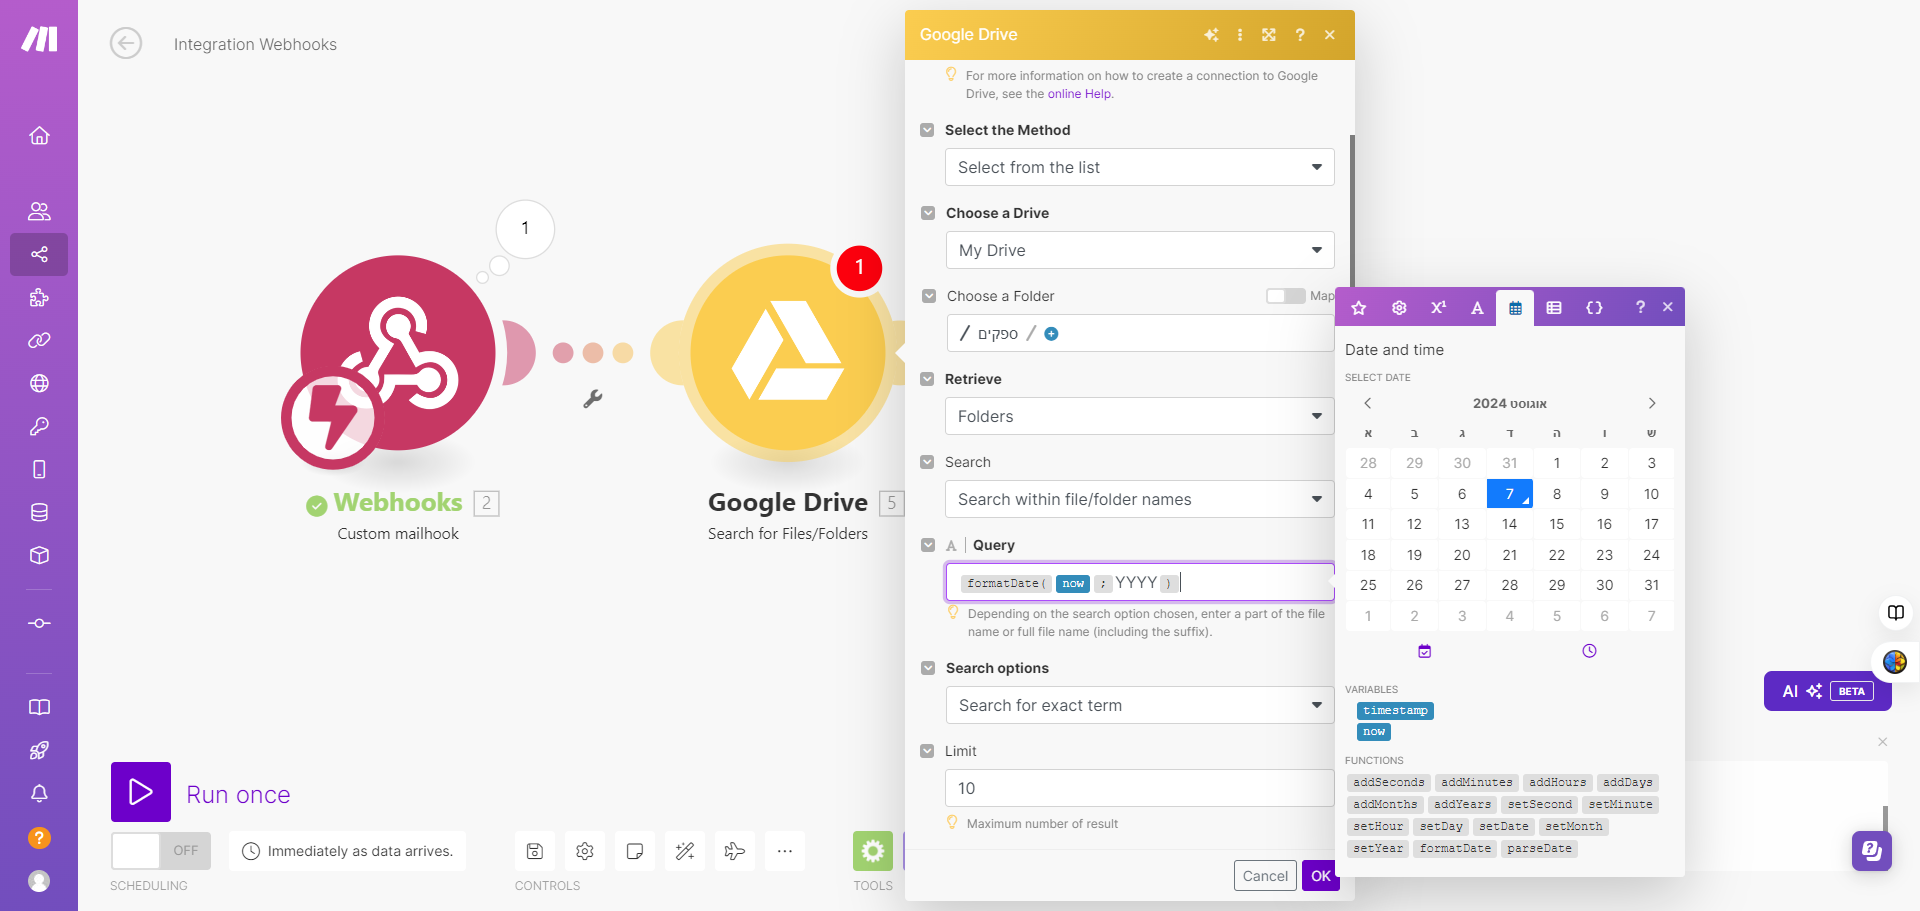Open the Notifications bell icon in sidebar
Viewport: 1920px width, 911px height.
coord(39,793)
